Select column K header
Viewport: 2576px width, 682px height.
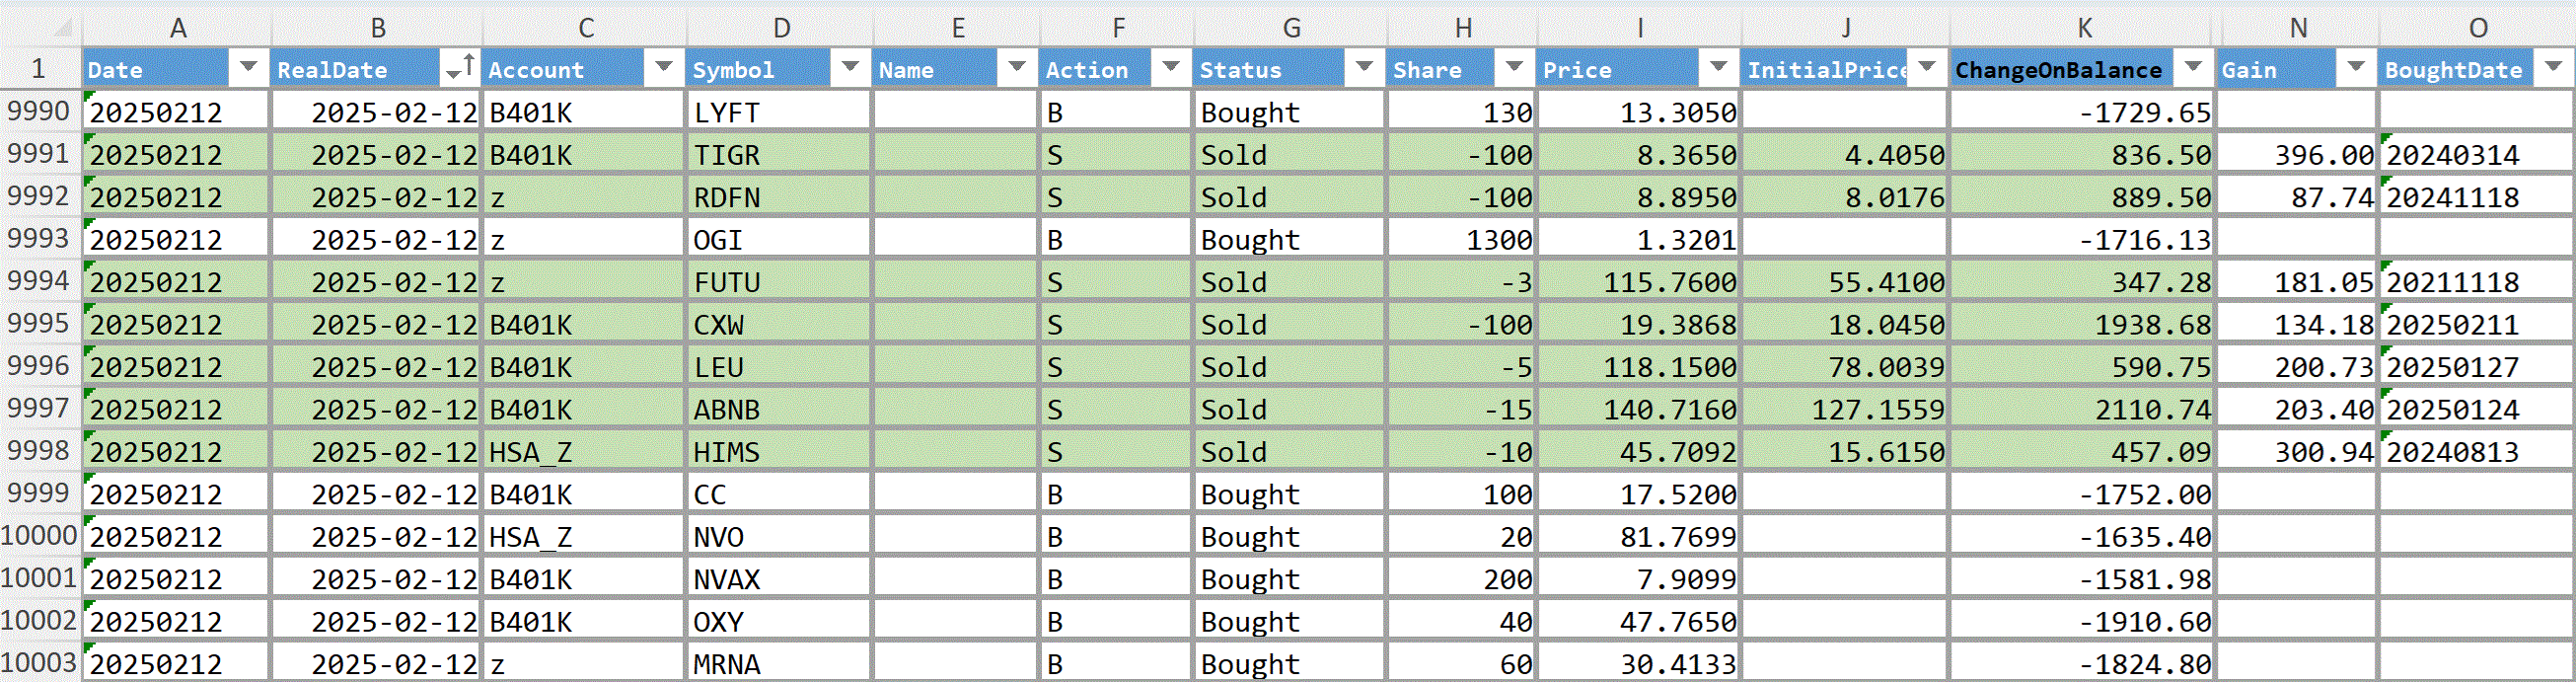(x=2084, y=27)
